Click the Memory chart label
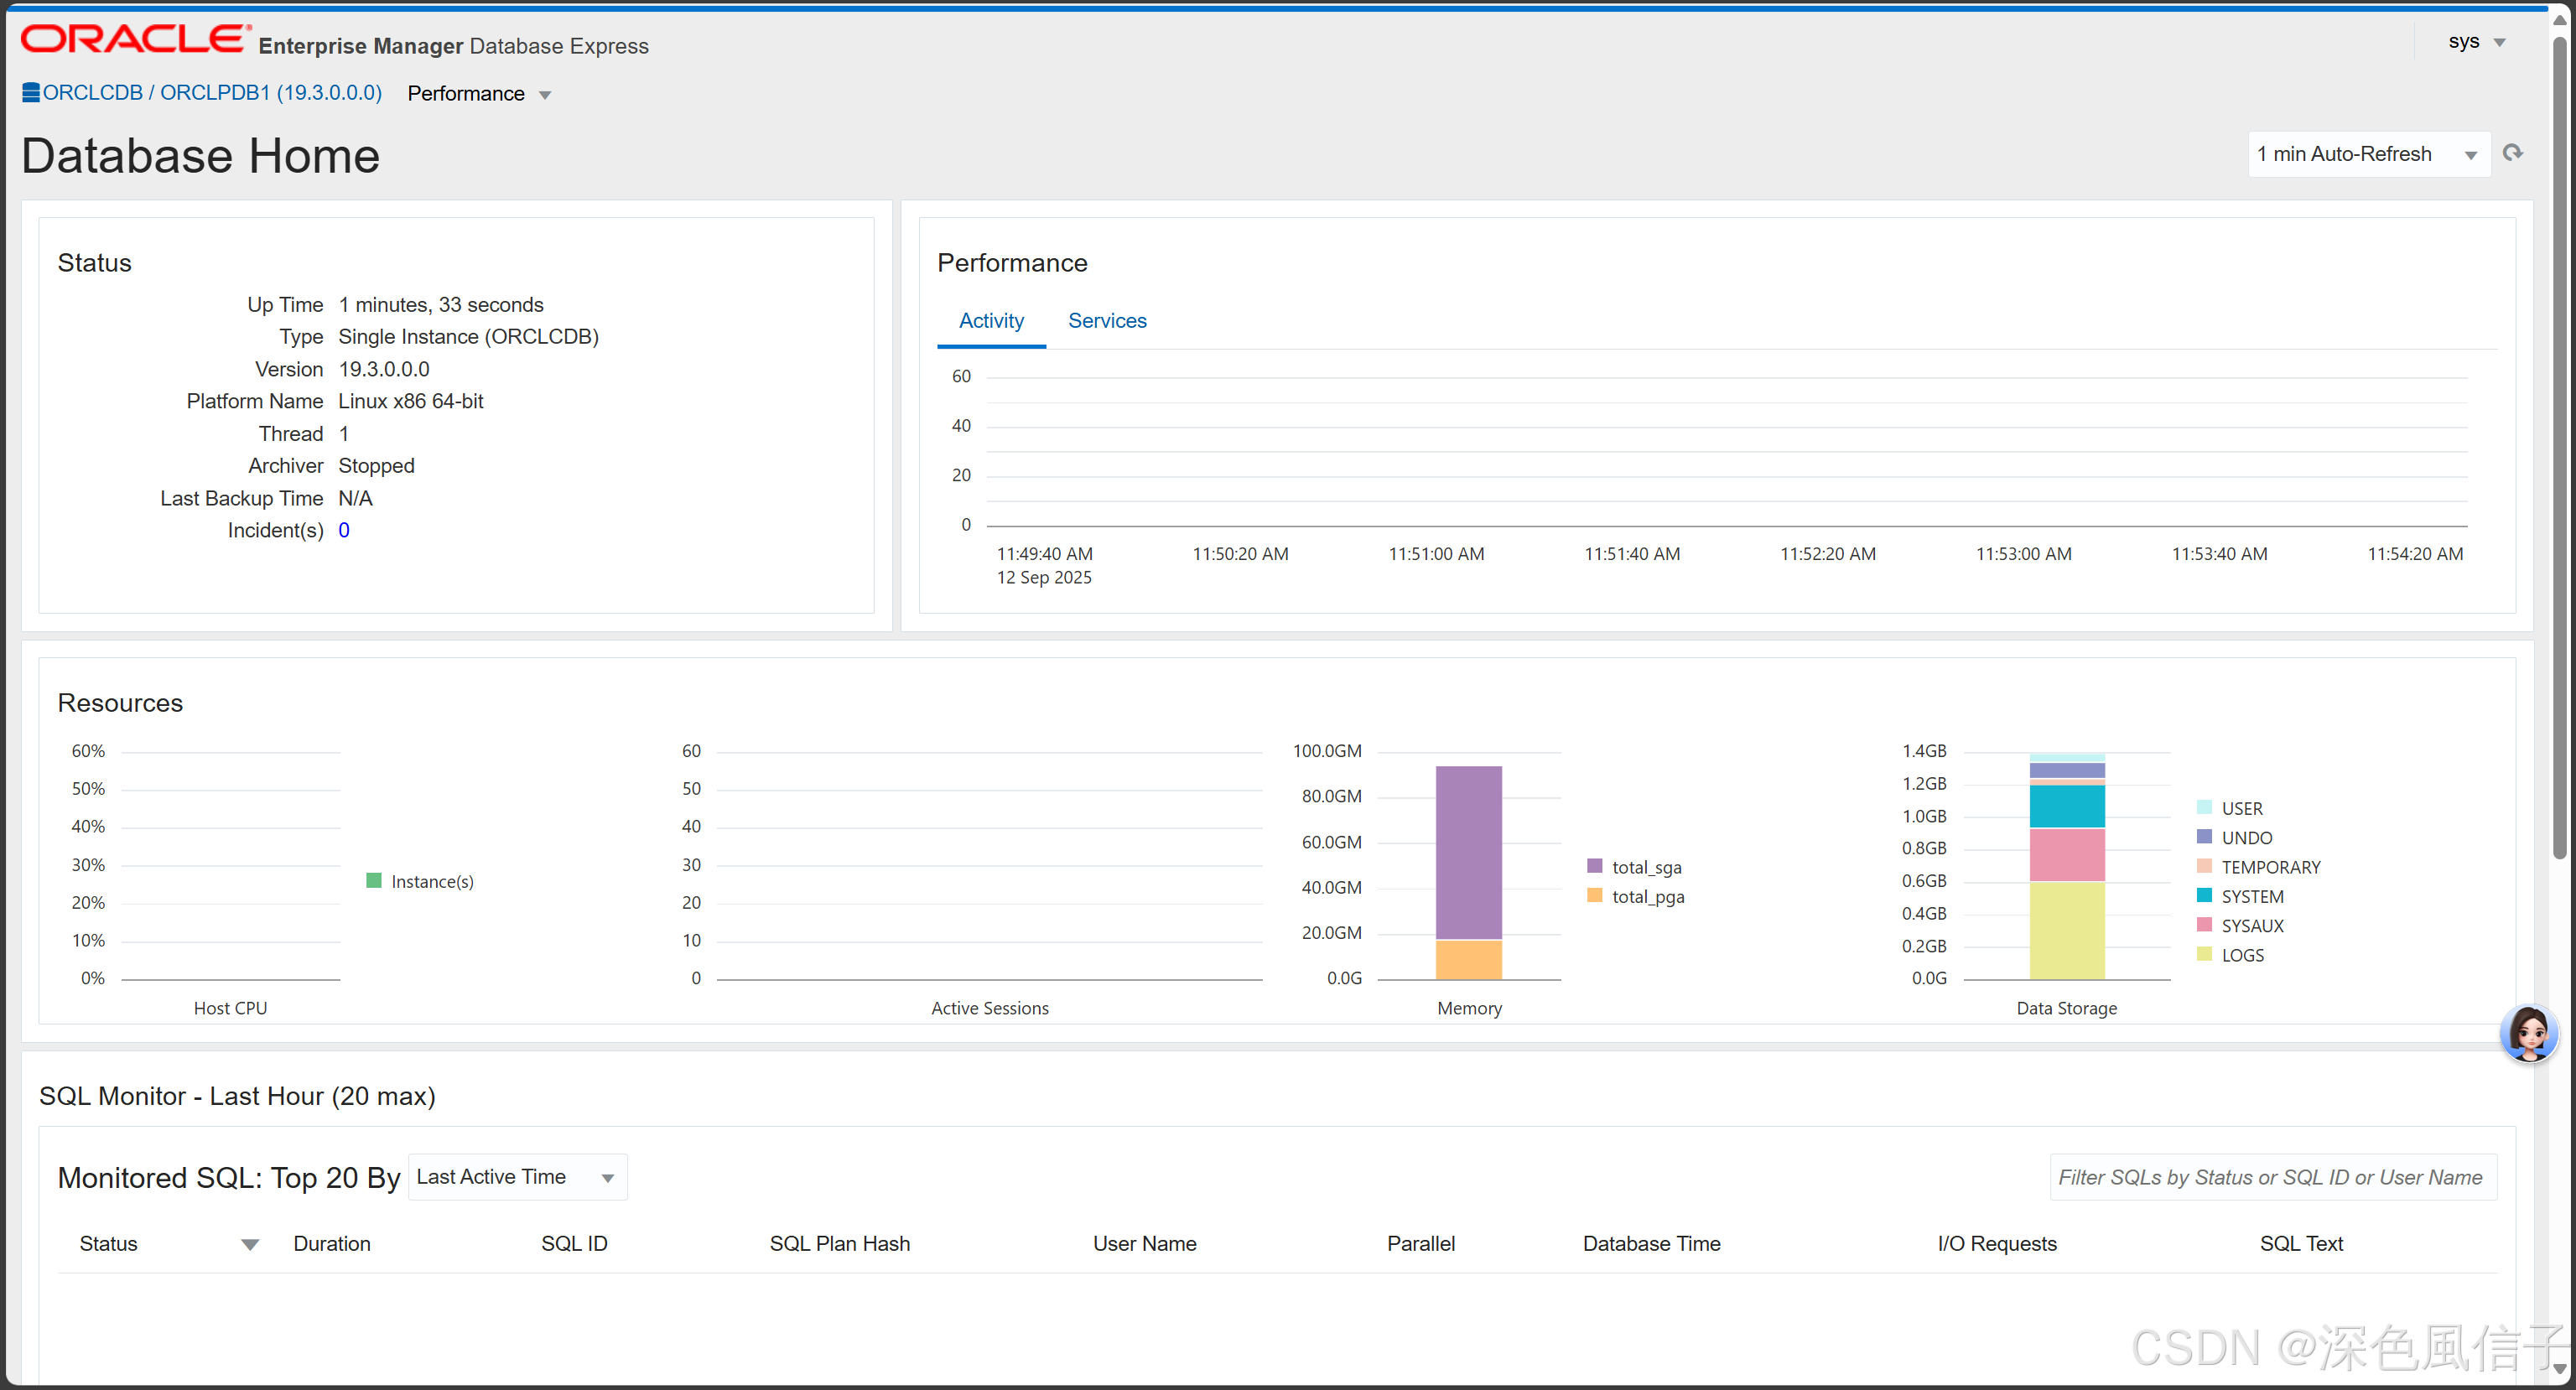 (x=1469, y=1008)
